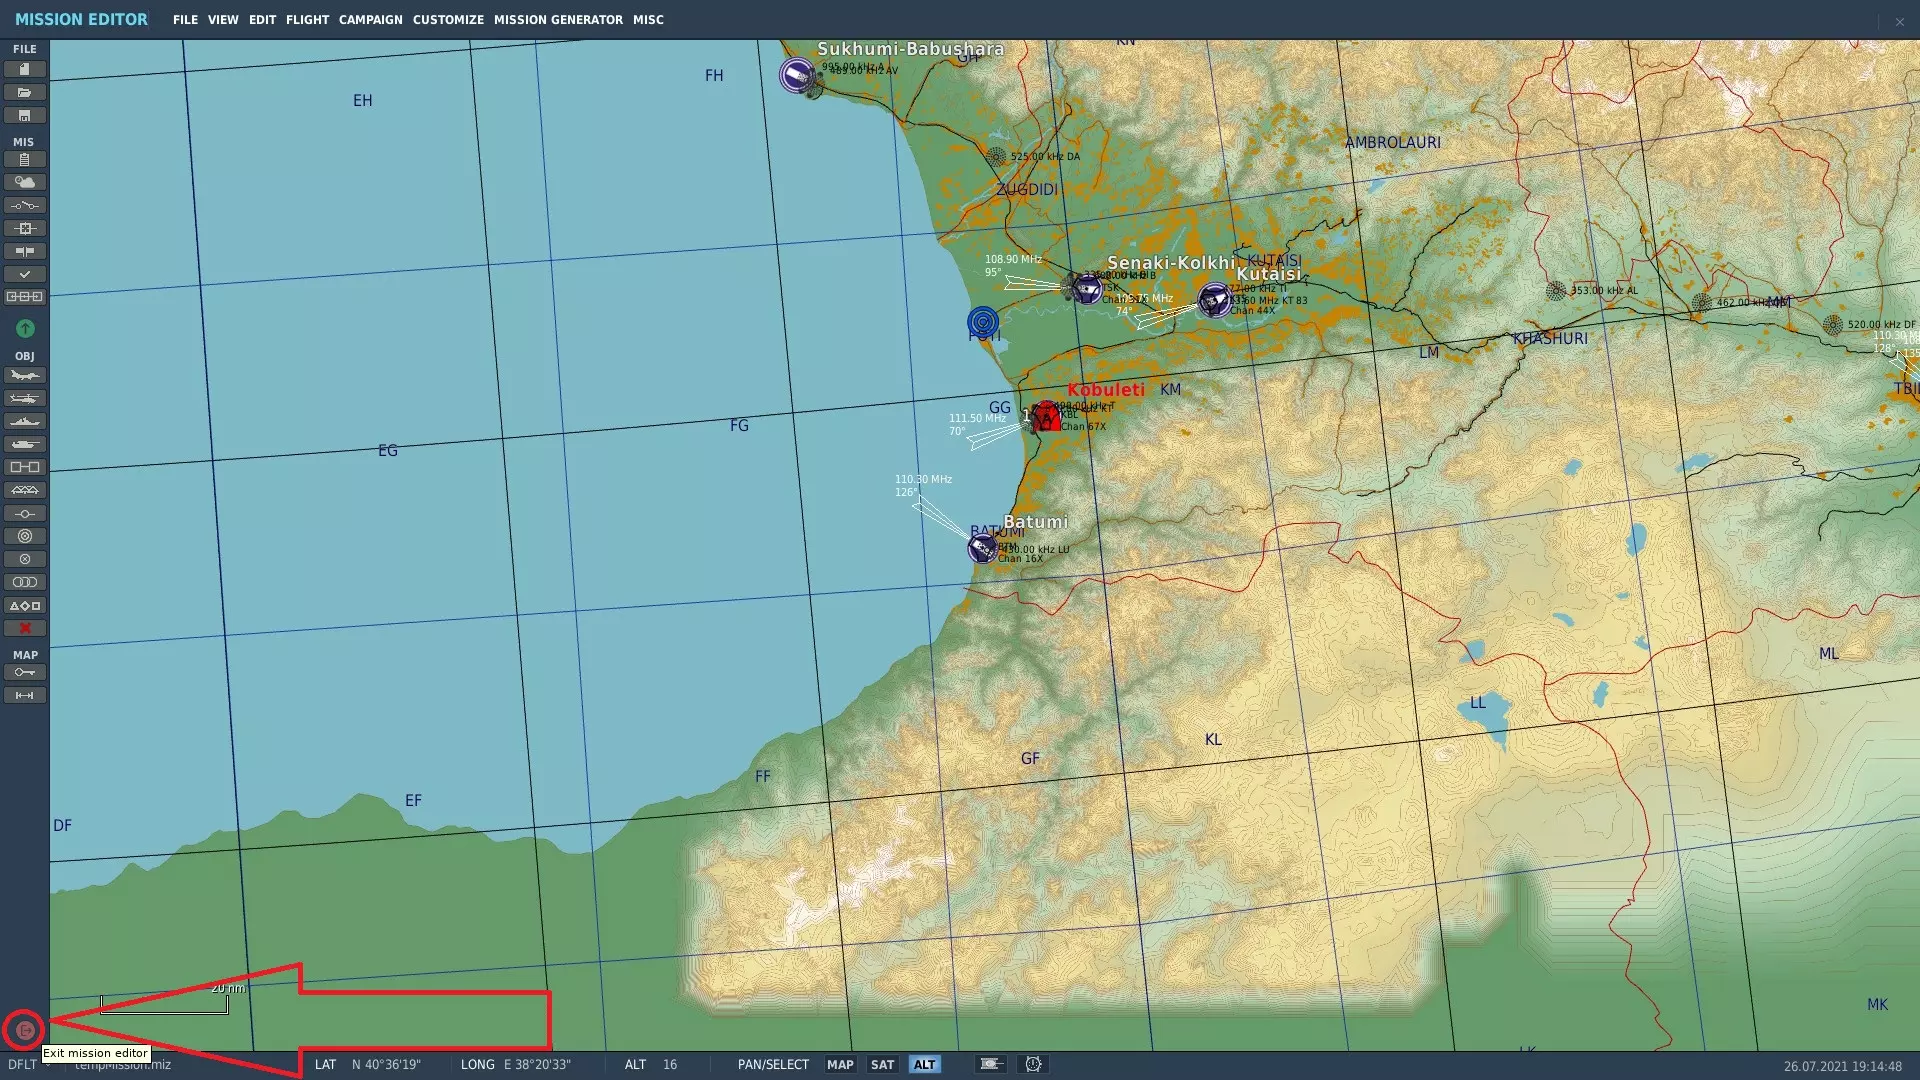
Task: Toggle the ALT map mode
Action: [924, 1064]
